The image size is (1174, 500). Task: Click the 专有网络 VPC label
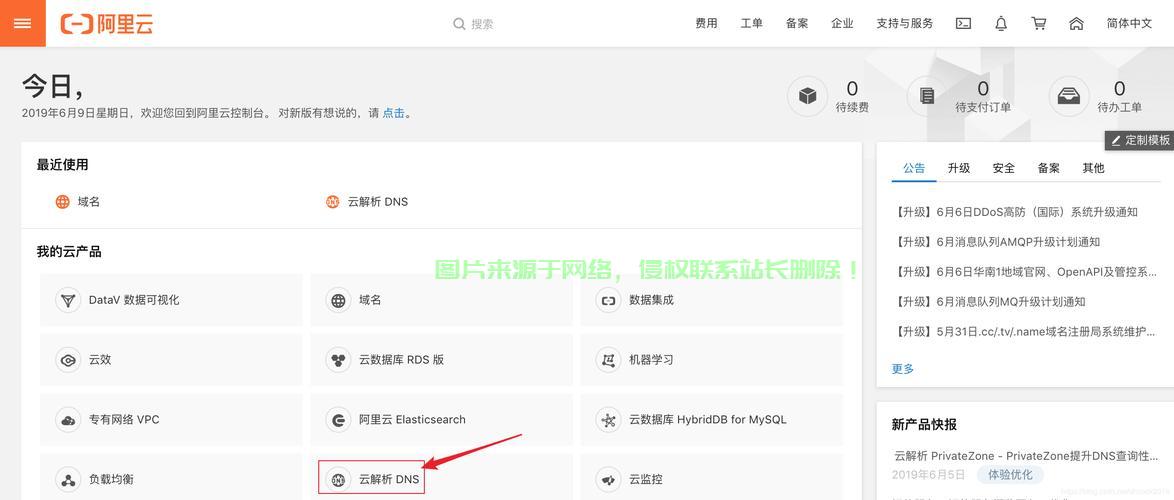(x=124, y=420)
